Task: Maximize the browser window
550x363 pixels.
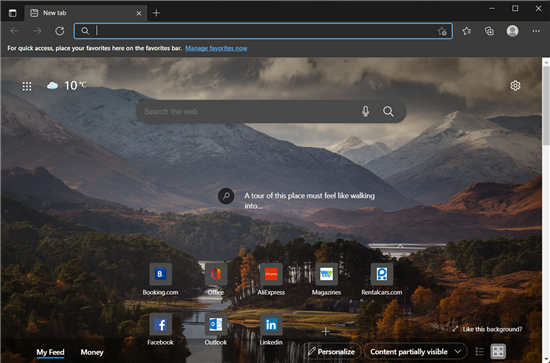Action: tap(515, 9)
